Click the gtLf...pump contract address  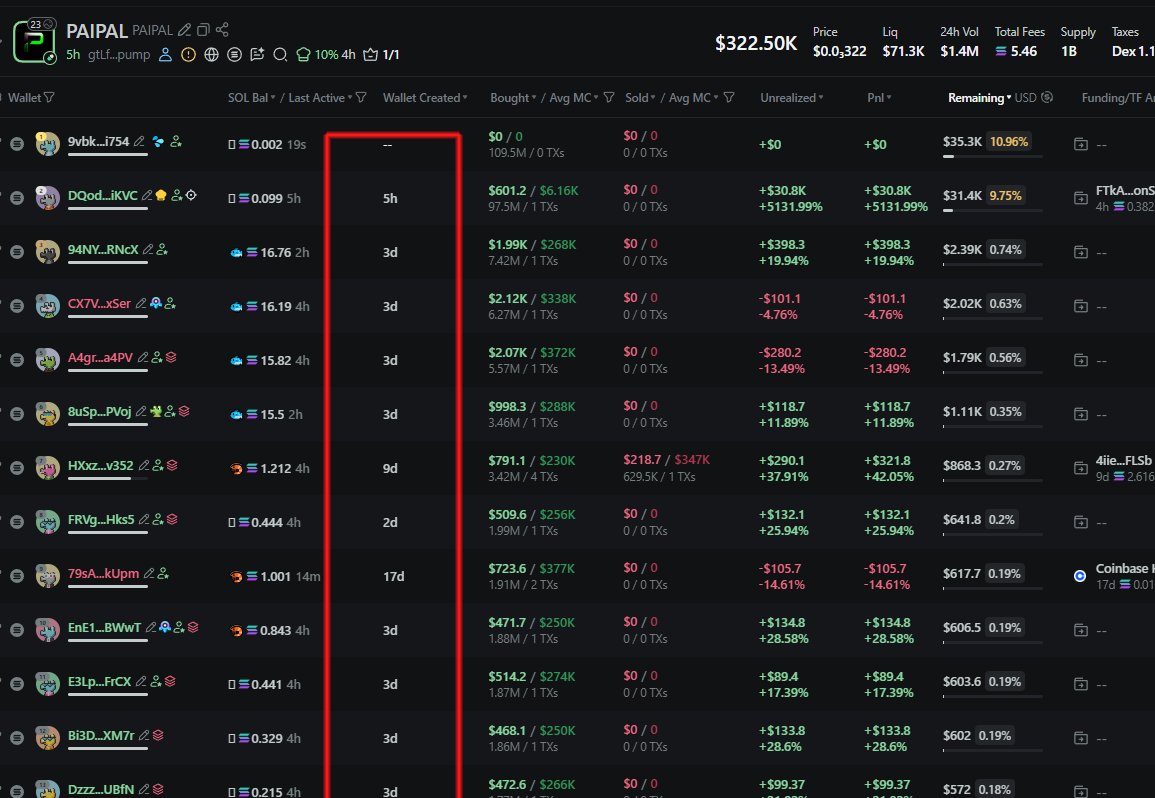[118, 55]
